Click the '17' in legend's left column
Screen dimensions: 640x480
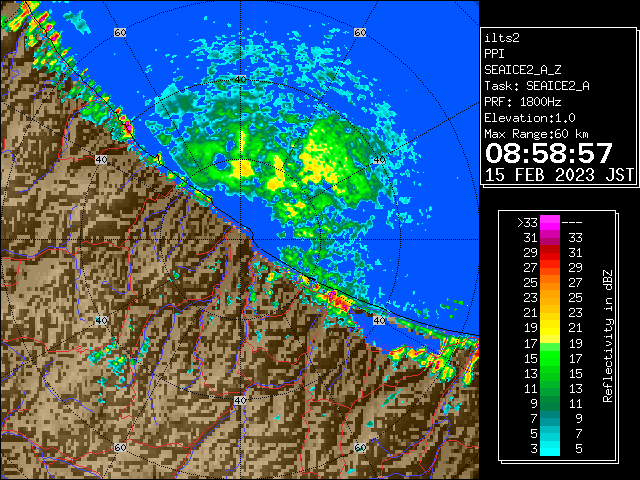[531, 344]
